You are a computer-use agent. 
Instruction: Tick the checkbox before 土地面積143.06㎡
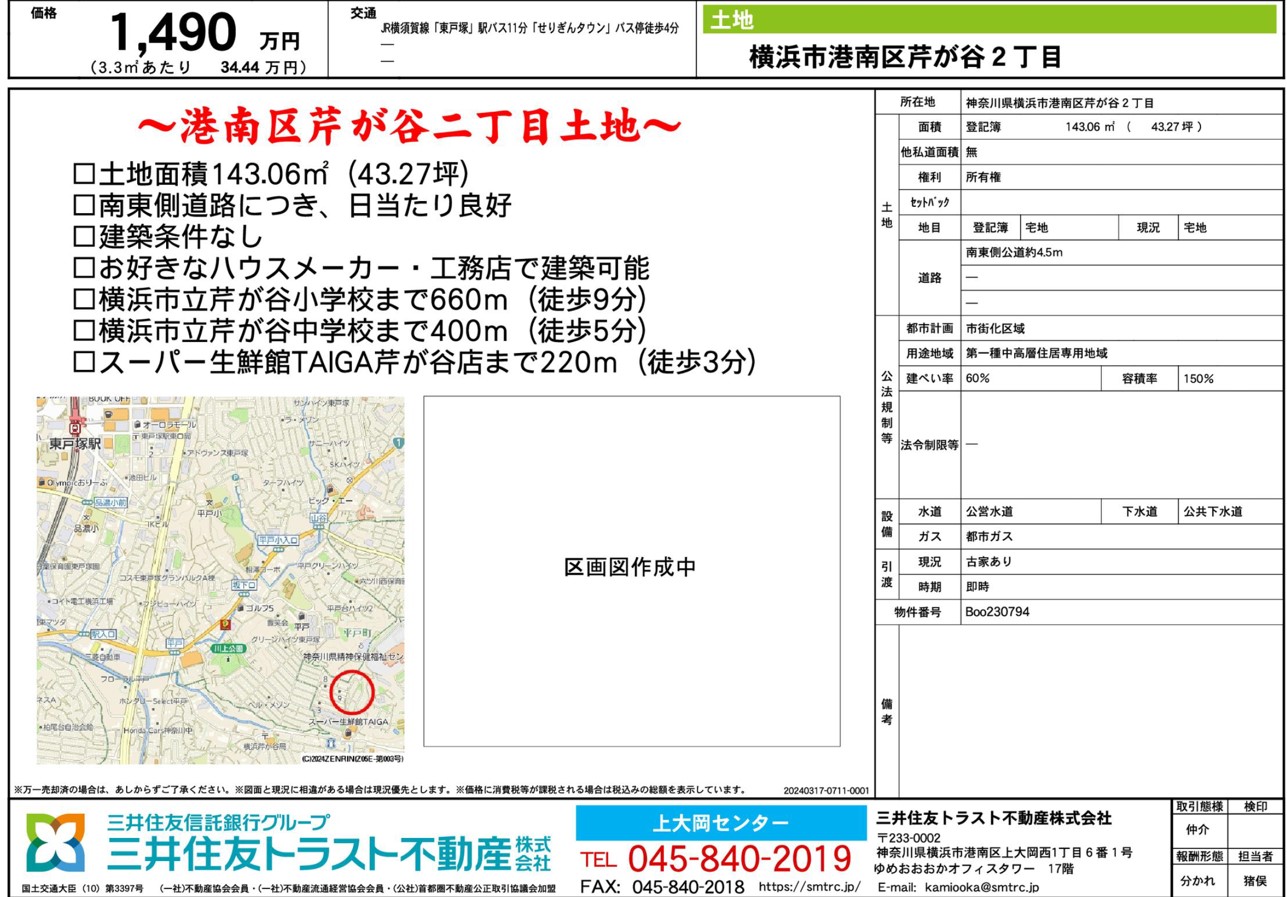click(x=84, y=174)
